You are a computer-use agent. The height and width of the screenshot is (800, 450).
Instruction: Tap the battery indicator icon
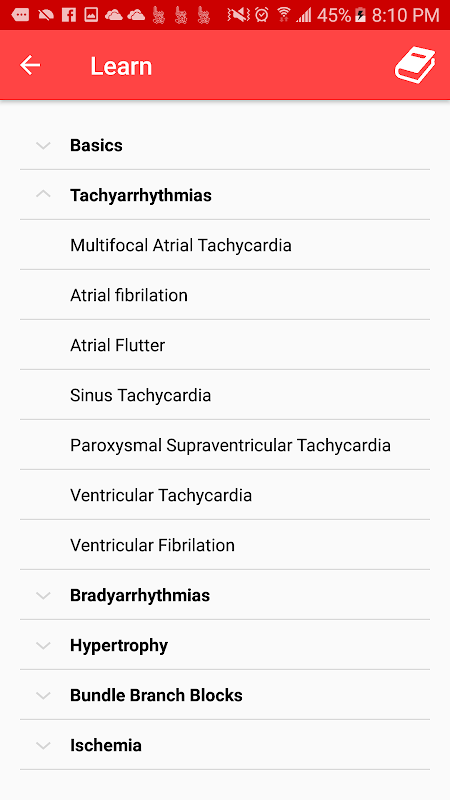point(360,15)
